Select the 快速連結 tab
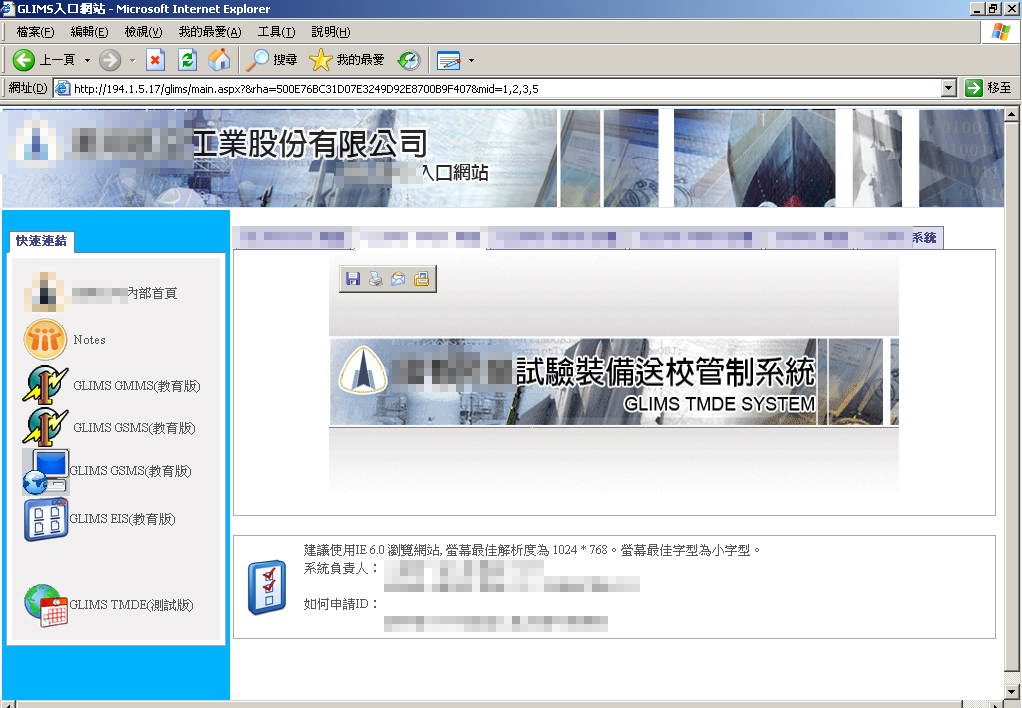 (x=41, y=240)
